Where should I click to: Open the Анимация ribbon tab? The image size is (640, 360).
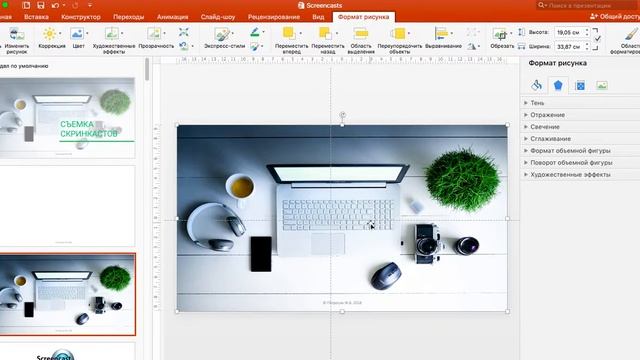pos(173,17)
